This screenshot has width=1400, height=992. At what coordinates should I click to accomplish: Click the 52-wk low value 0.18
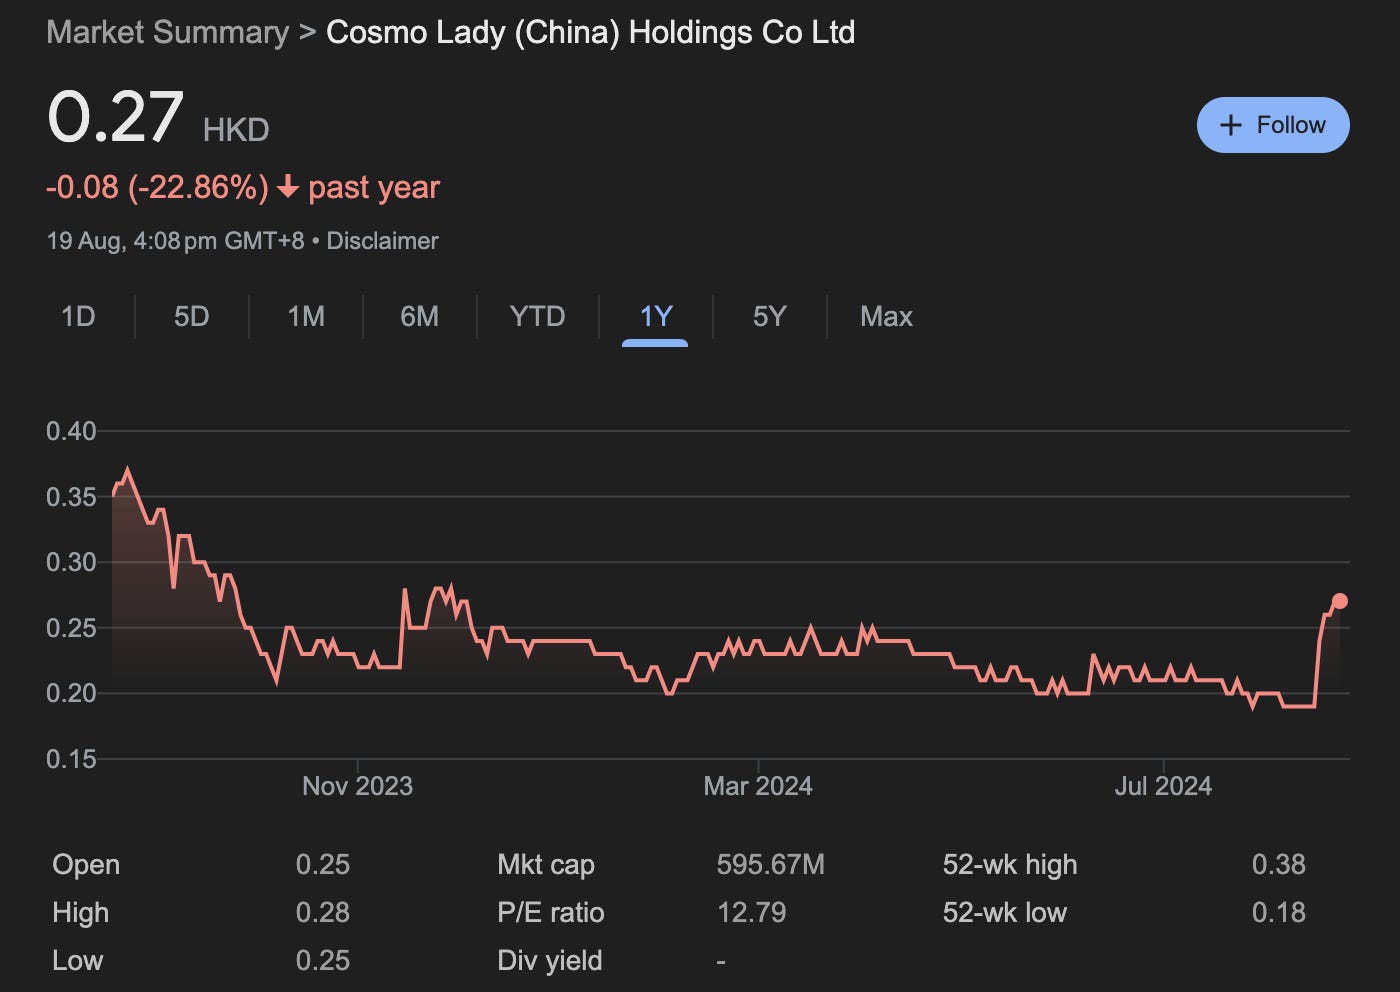point(1278,912)
